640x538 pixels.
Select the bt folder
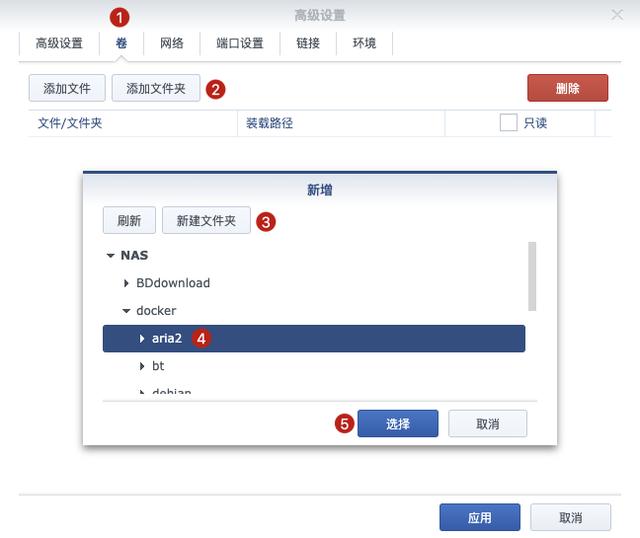coord(158,366)
